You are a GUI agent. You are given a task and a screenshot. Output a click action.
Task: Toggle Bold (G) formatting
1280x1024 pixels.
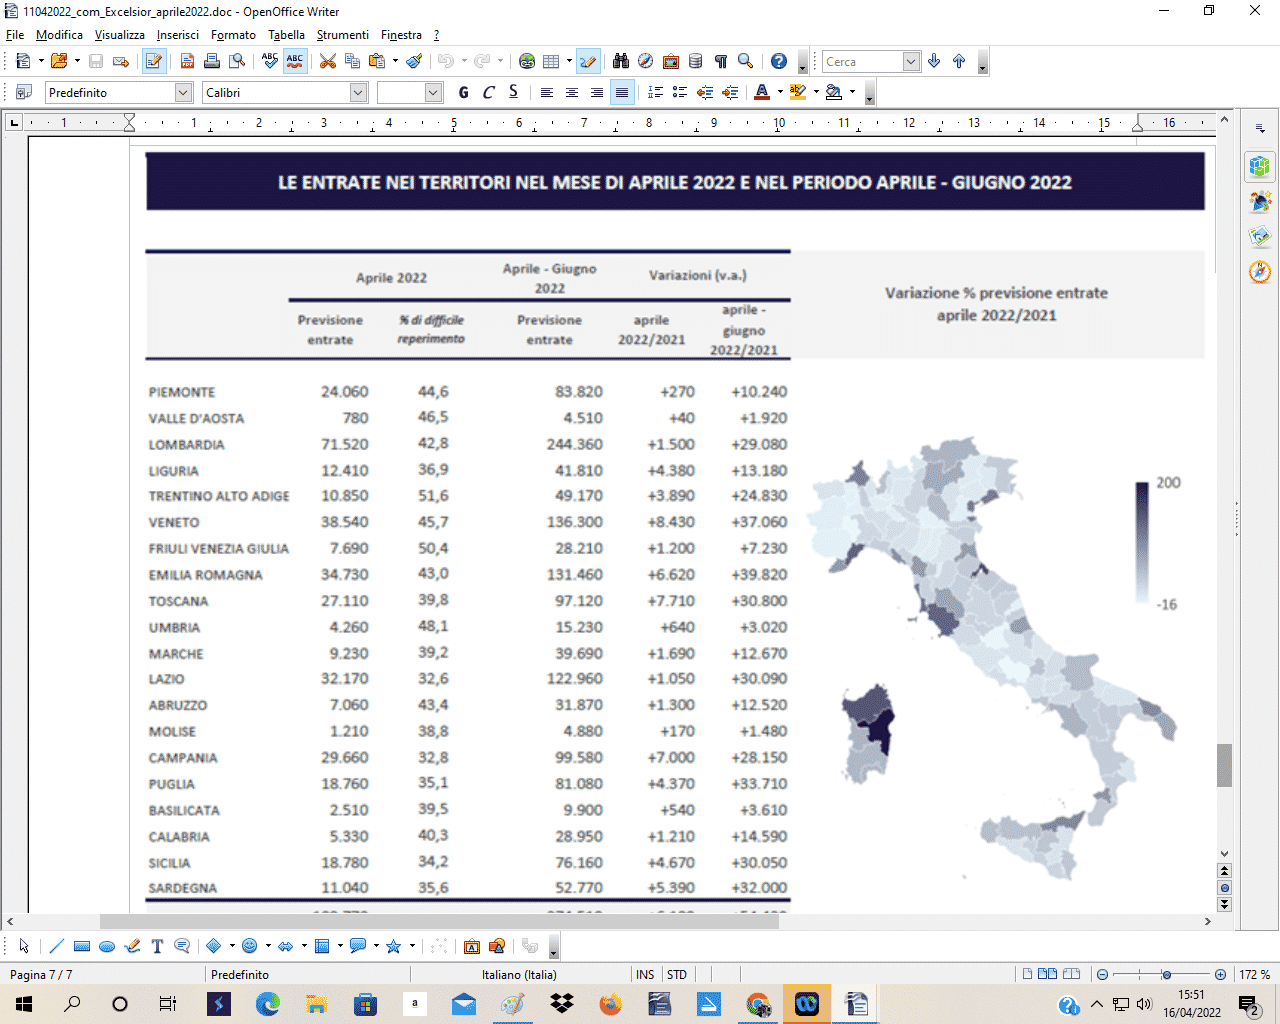pyautogui.click(x=463, y=92)
